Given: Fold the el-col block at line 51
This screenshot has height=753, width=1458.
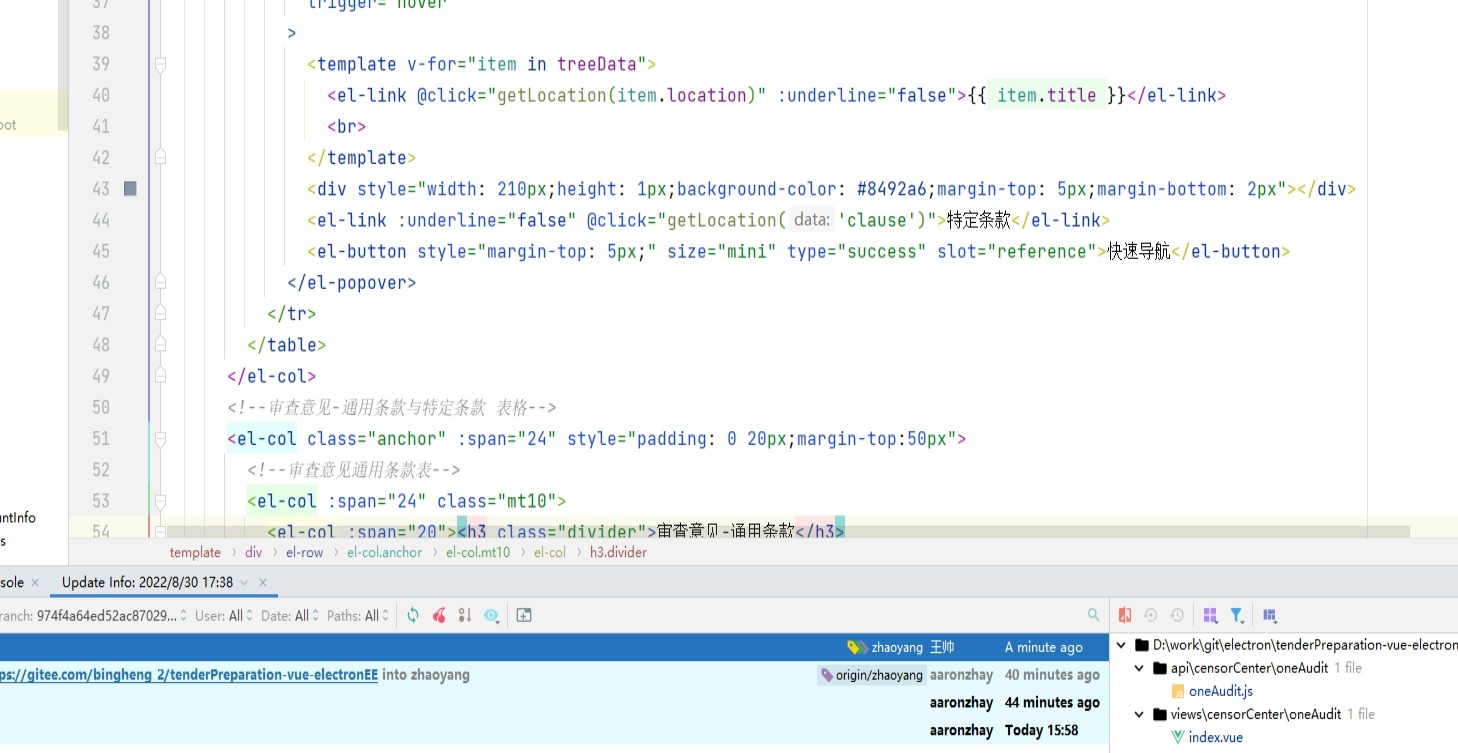Looking at the screenshot, I should [x=160, y=439].
